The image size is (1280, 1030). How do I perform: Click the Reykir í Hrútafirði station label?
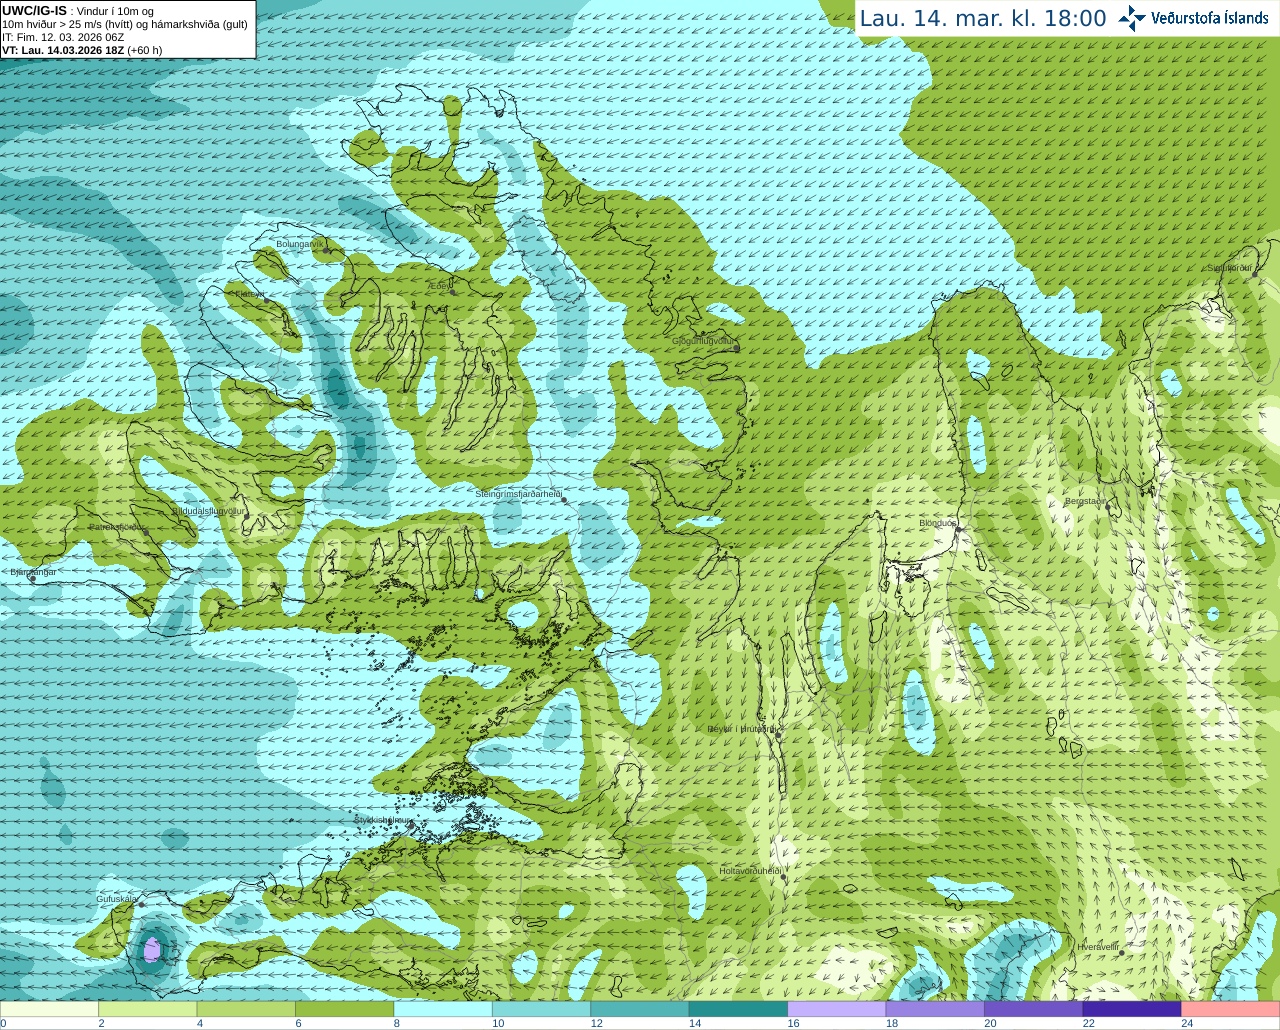742,729
